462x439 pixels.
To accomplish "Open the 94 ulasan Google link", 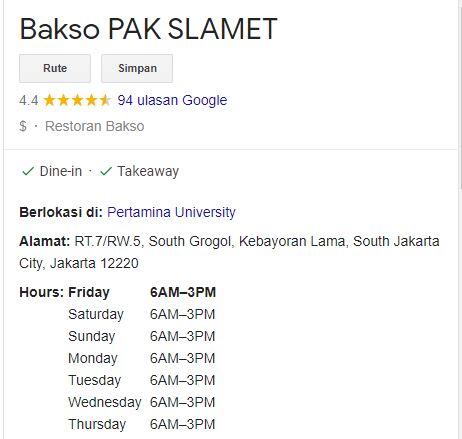I will coord(172,100).
